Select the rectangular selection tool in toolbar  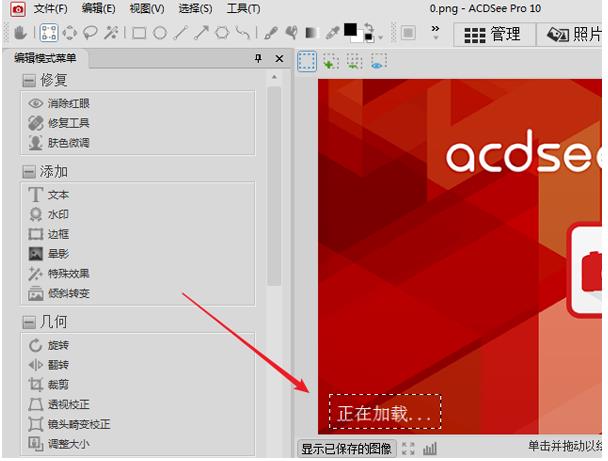[x=49, y=33]
